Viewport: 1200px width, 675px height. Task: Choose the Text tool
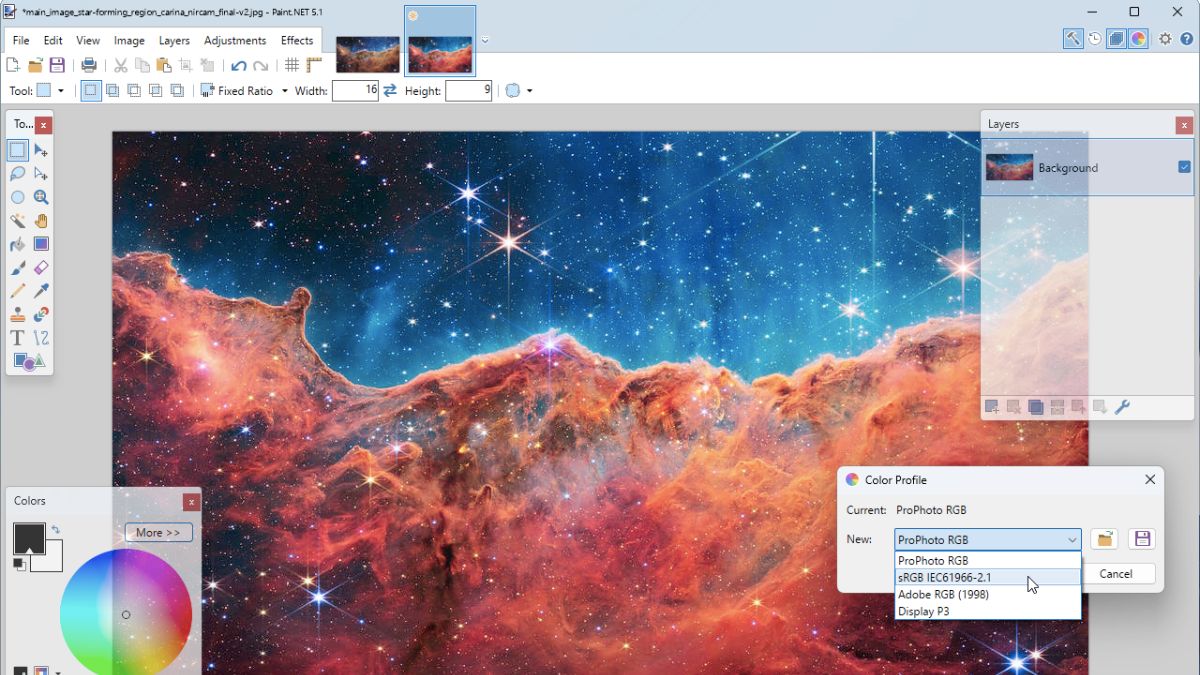[18, 338]
